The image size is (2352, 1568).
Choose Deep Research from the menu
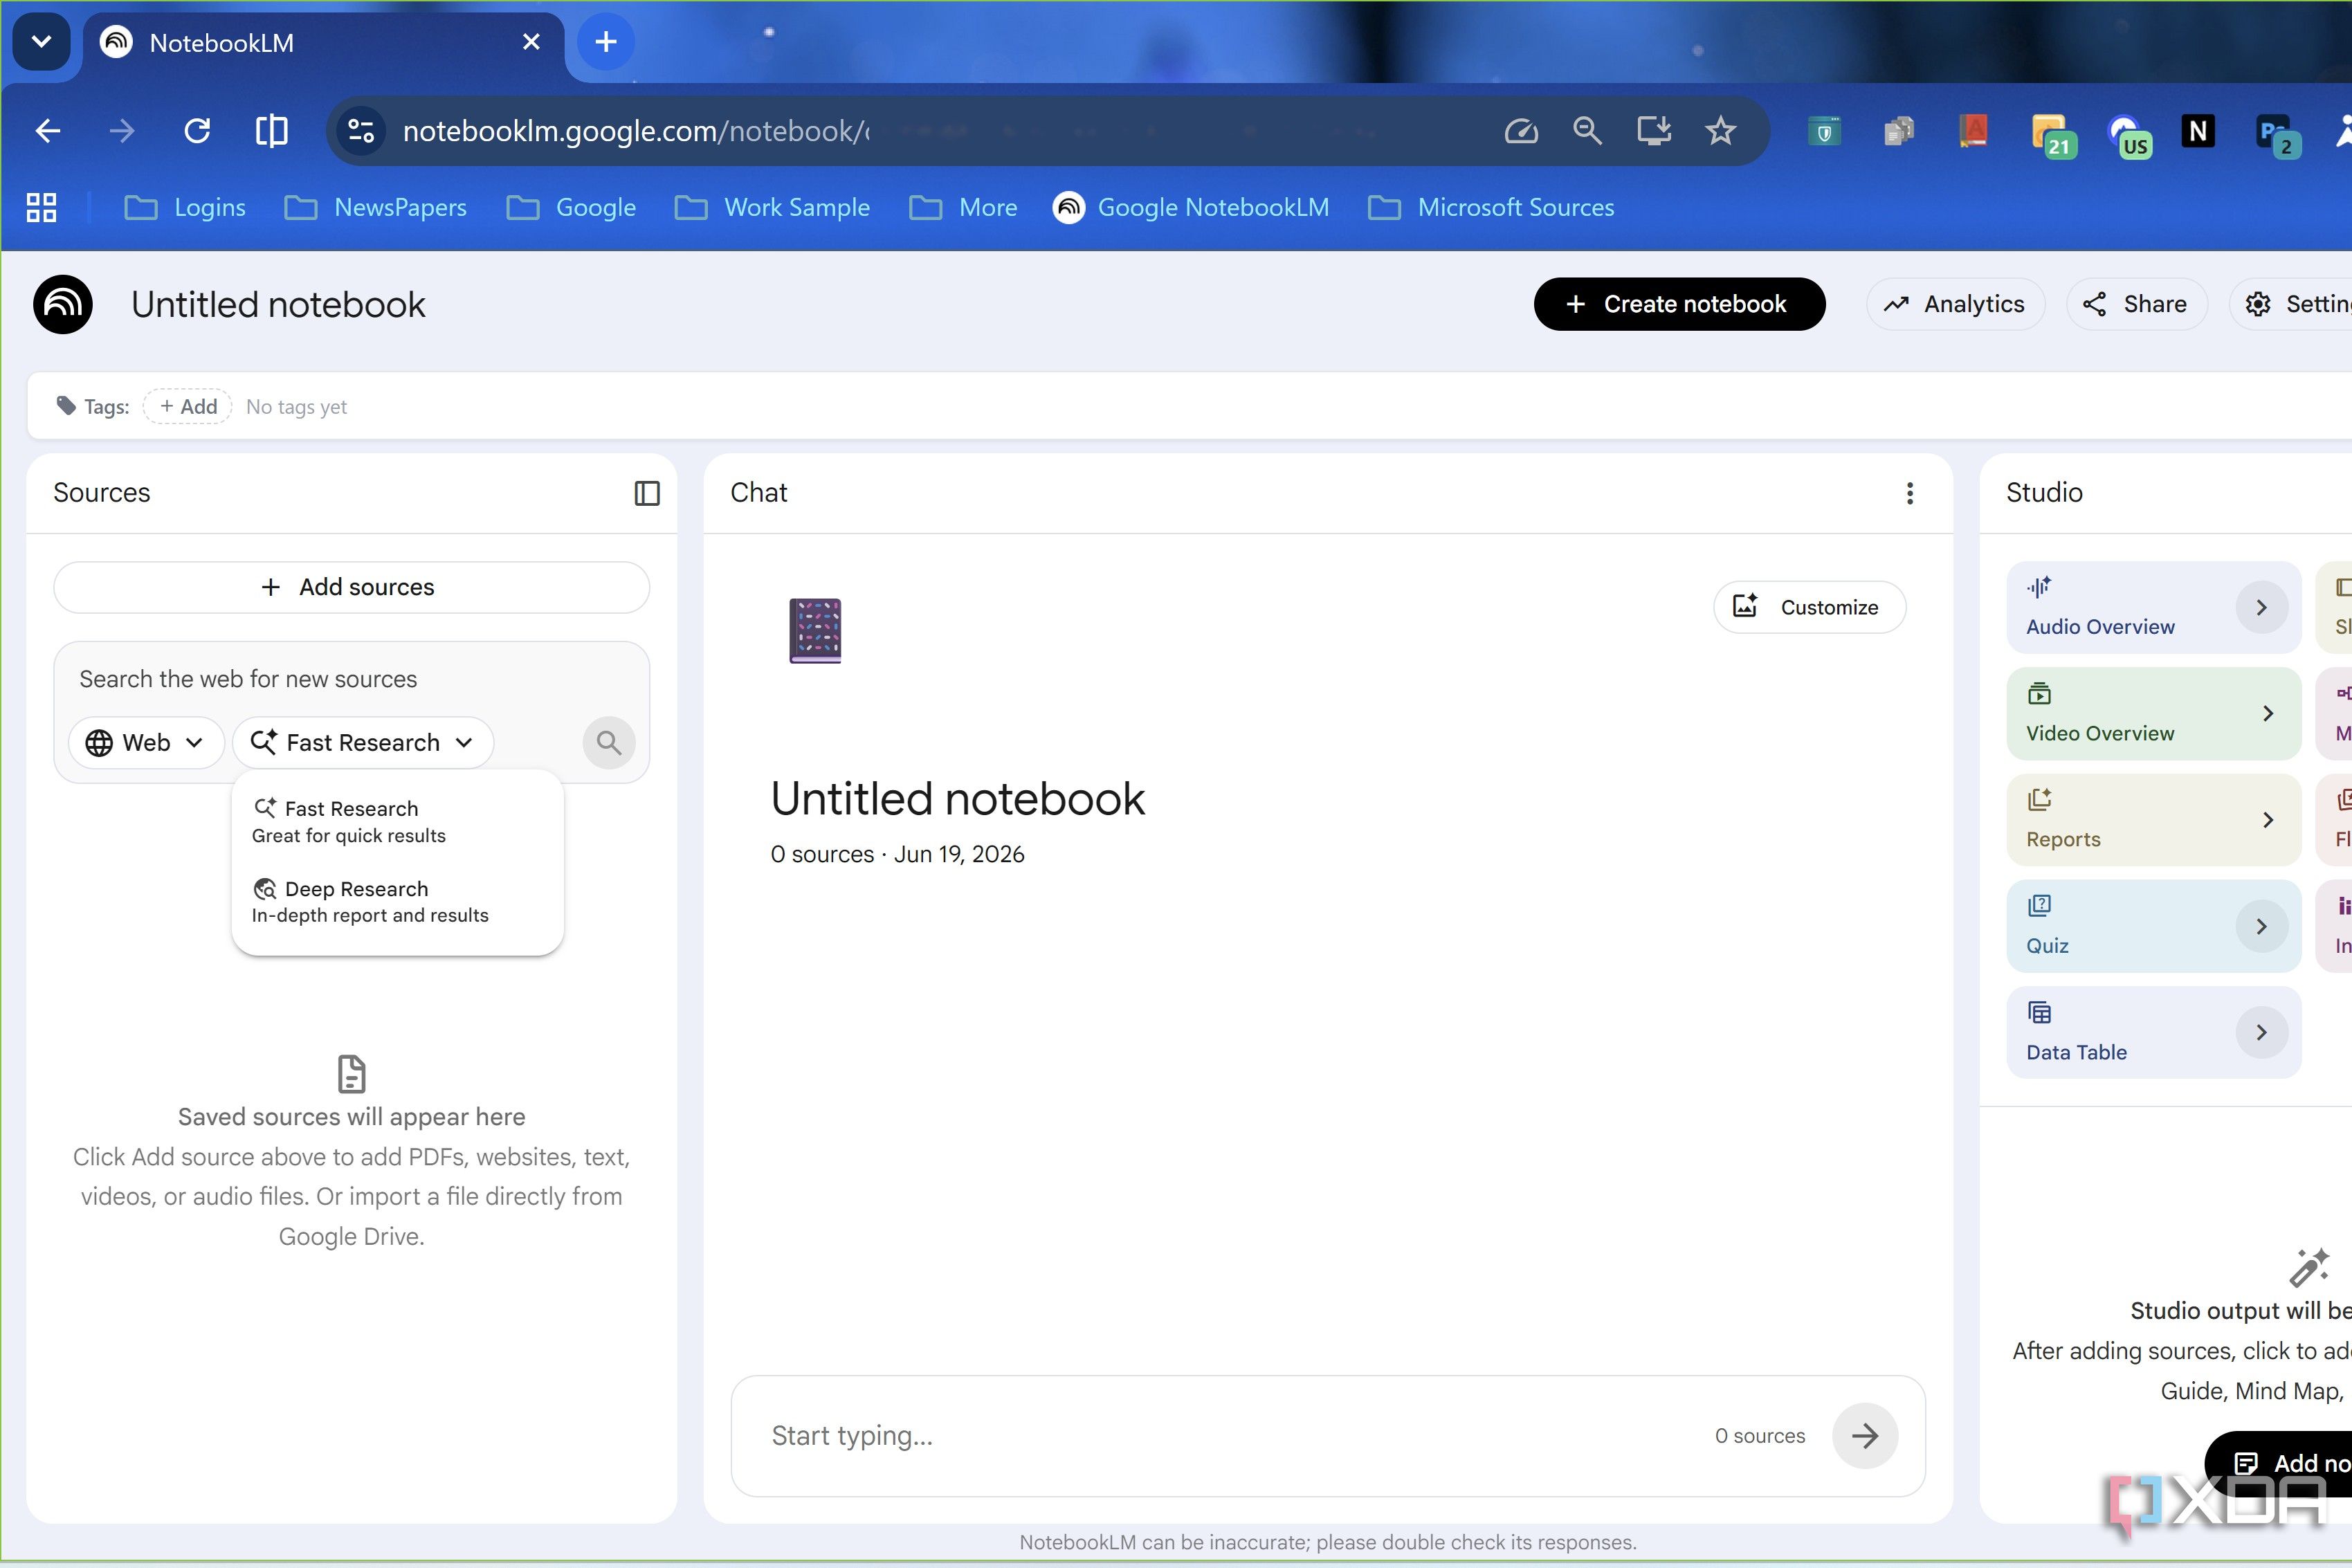pos(397,901)
